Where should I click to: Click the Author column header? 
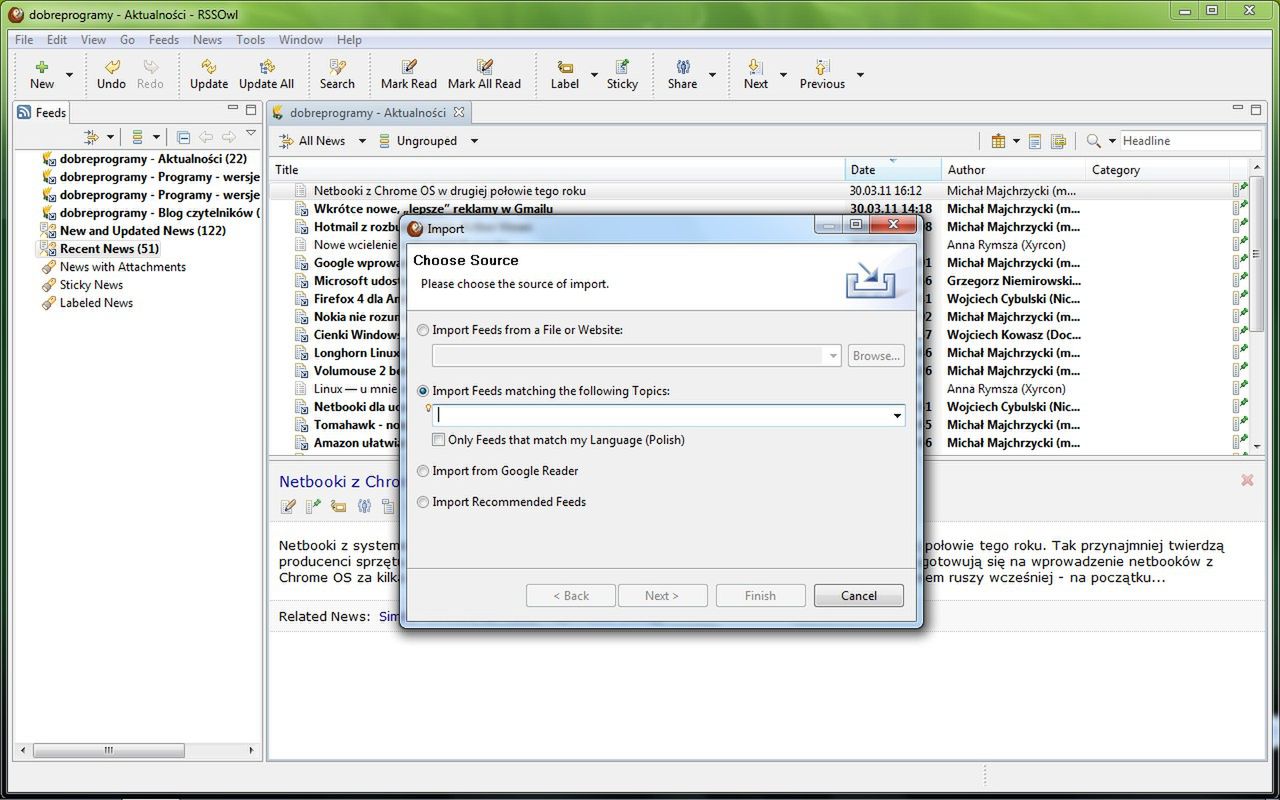(1013, 170)
